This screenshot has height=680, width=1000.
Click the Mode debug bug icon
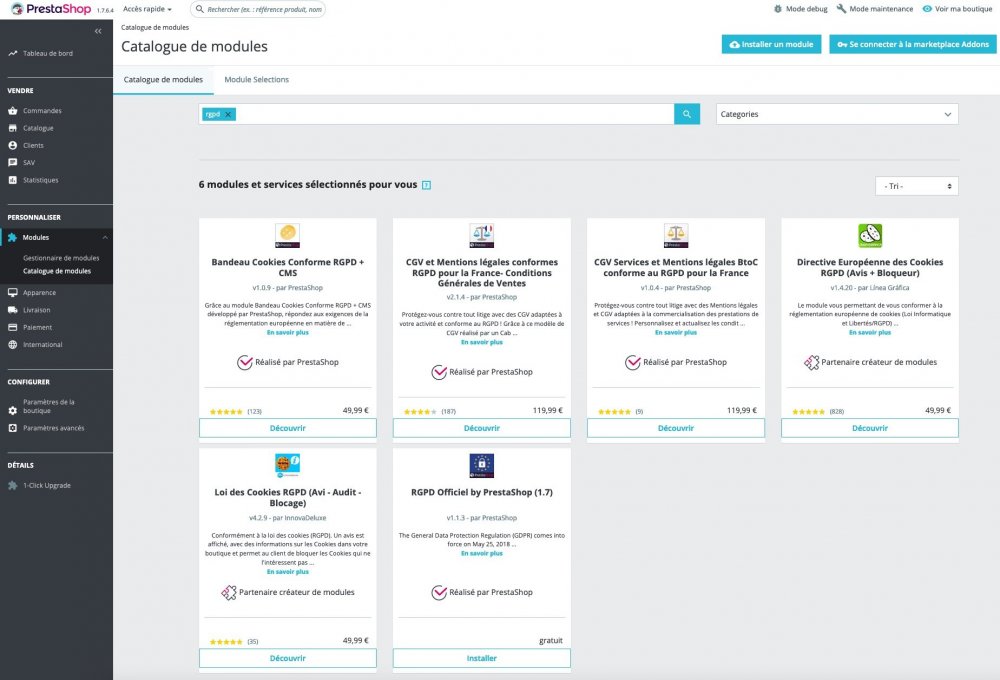pyautogui.click(x=777, y=9)
